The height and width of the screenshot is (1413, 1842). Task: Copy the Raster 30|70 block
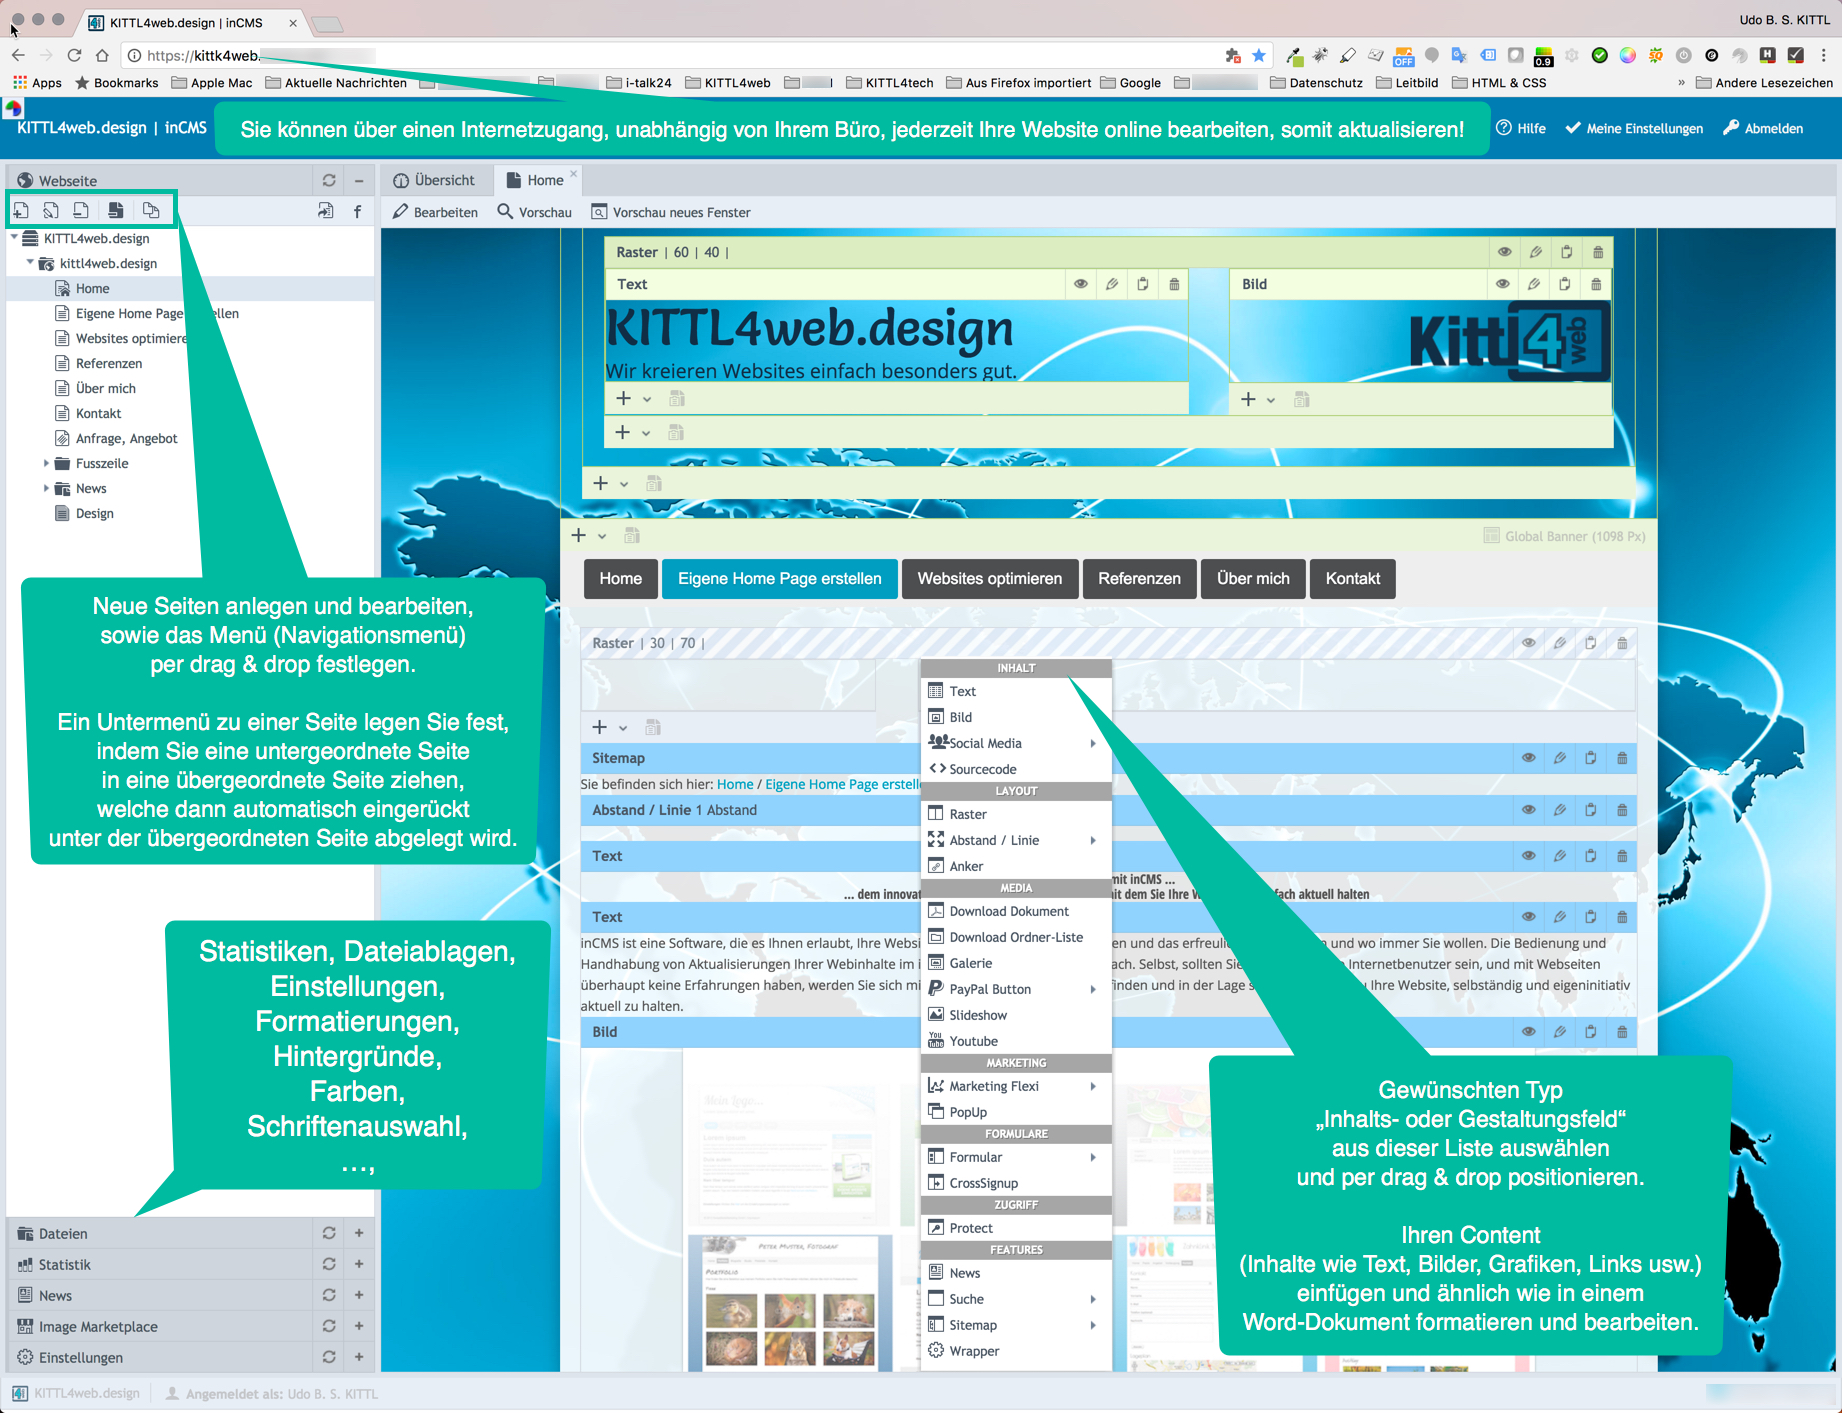[x=1591, y=643]
